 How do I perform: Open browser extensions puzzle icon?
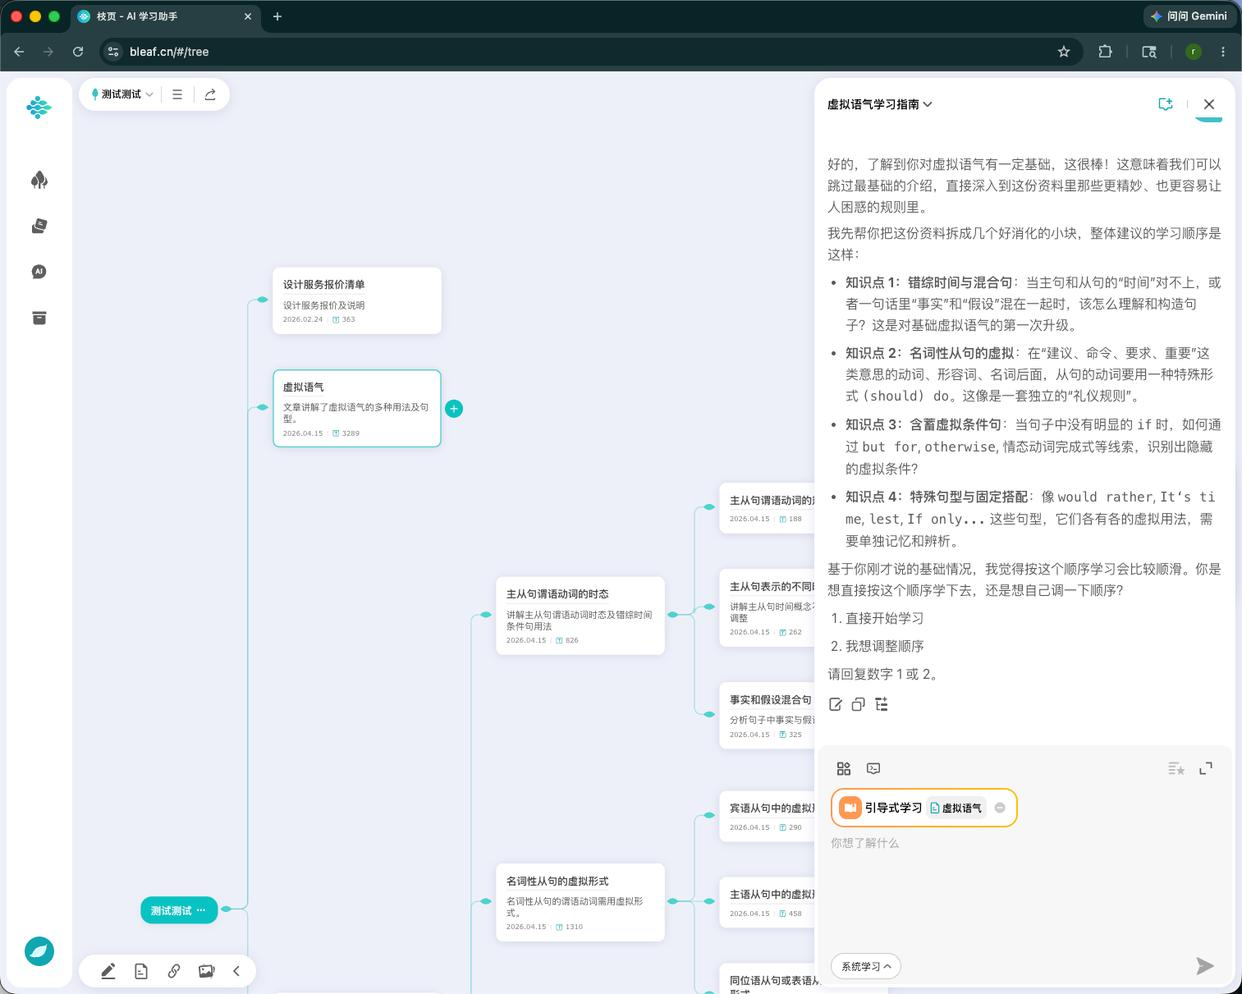click(x=1105, y=51)
